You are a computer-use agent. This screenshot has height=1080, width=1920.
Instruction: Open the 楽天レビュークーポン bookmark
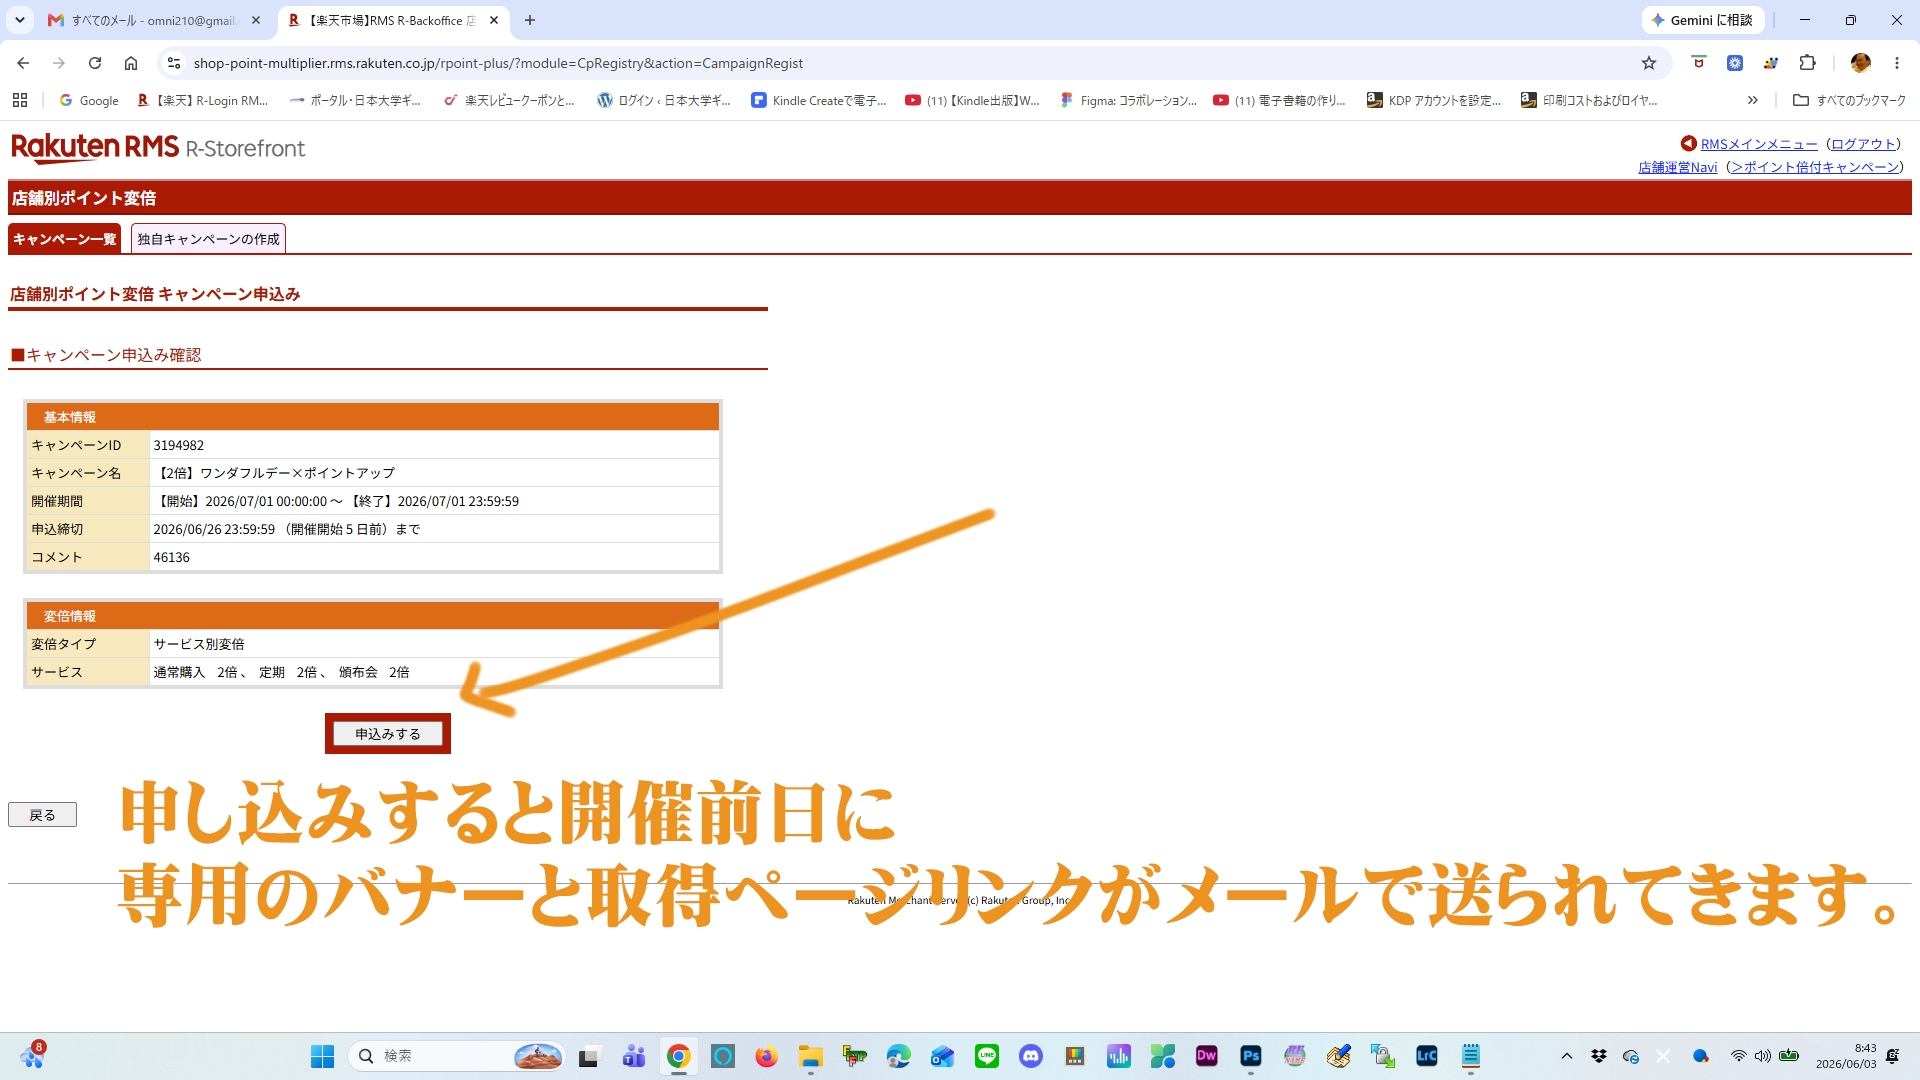(510, 100)
